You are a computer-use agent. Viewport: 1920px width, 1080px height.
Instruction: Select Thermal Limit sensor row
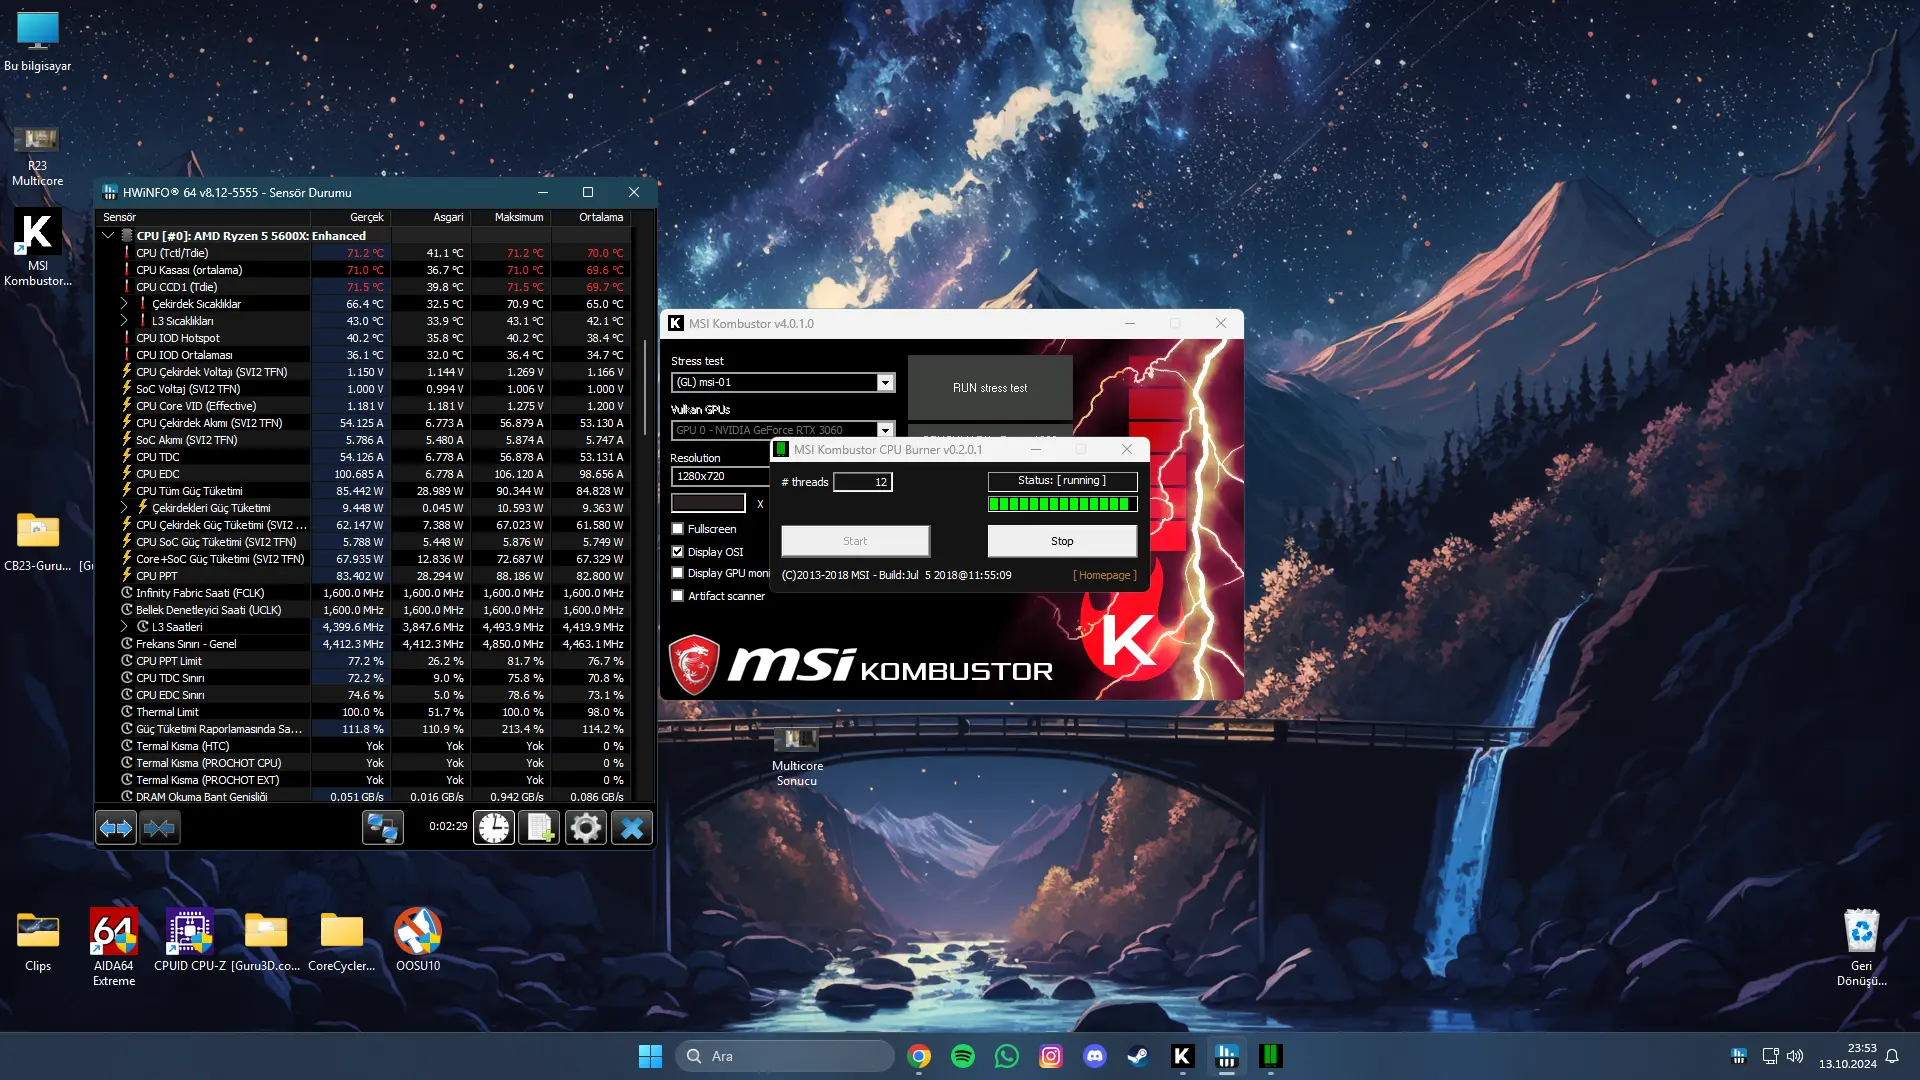(x=363, y=712)
